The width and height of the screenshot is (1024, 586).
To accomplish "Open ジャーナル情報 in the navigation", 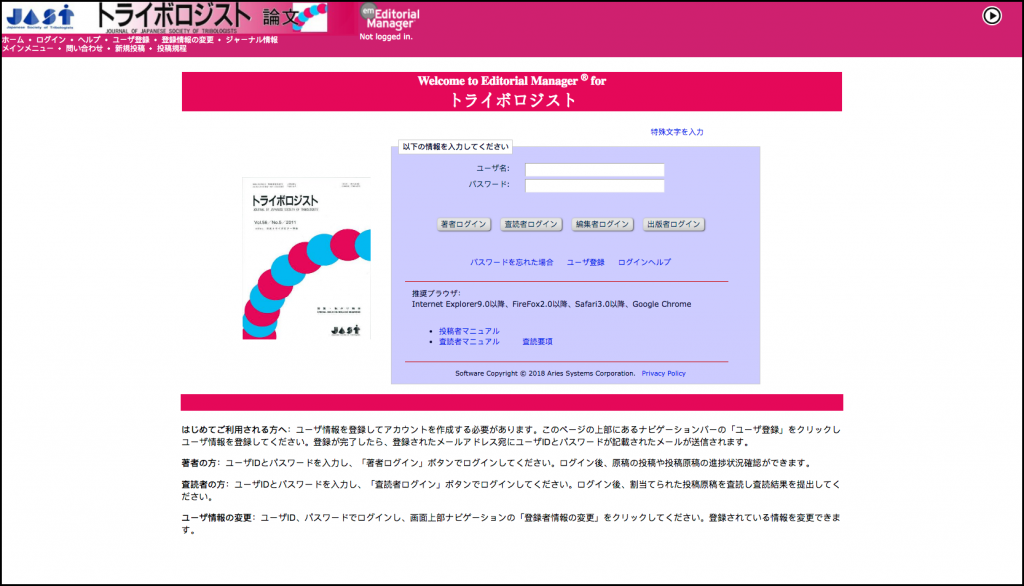I will pos(251,40).
